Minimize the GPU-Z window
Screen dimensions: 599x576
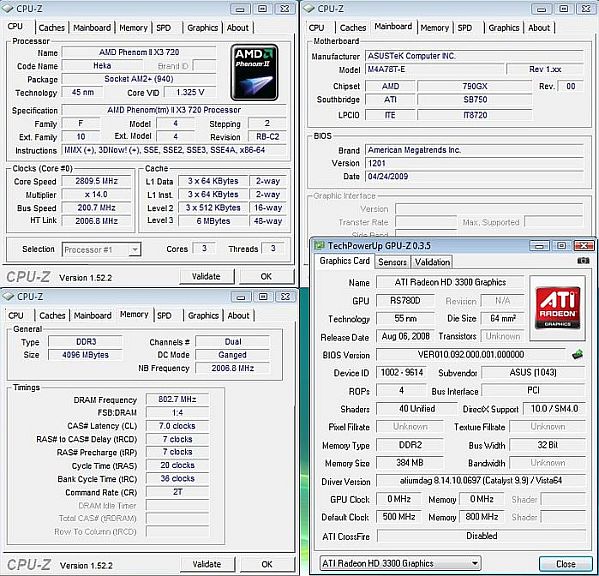(539, 246)
